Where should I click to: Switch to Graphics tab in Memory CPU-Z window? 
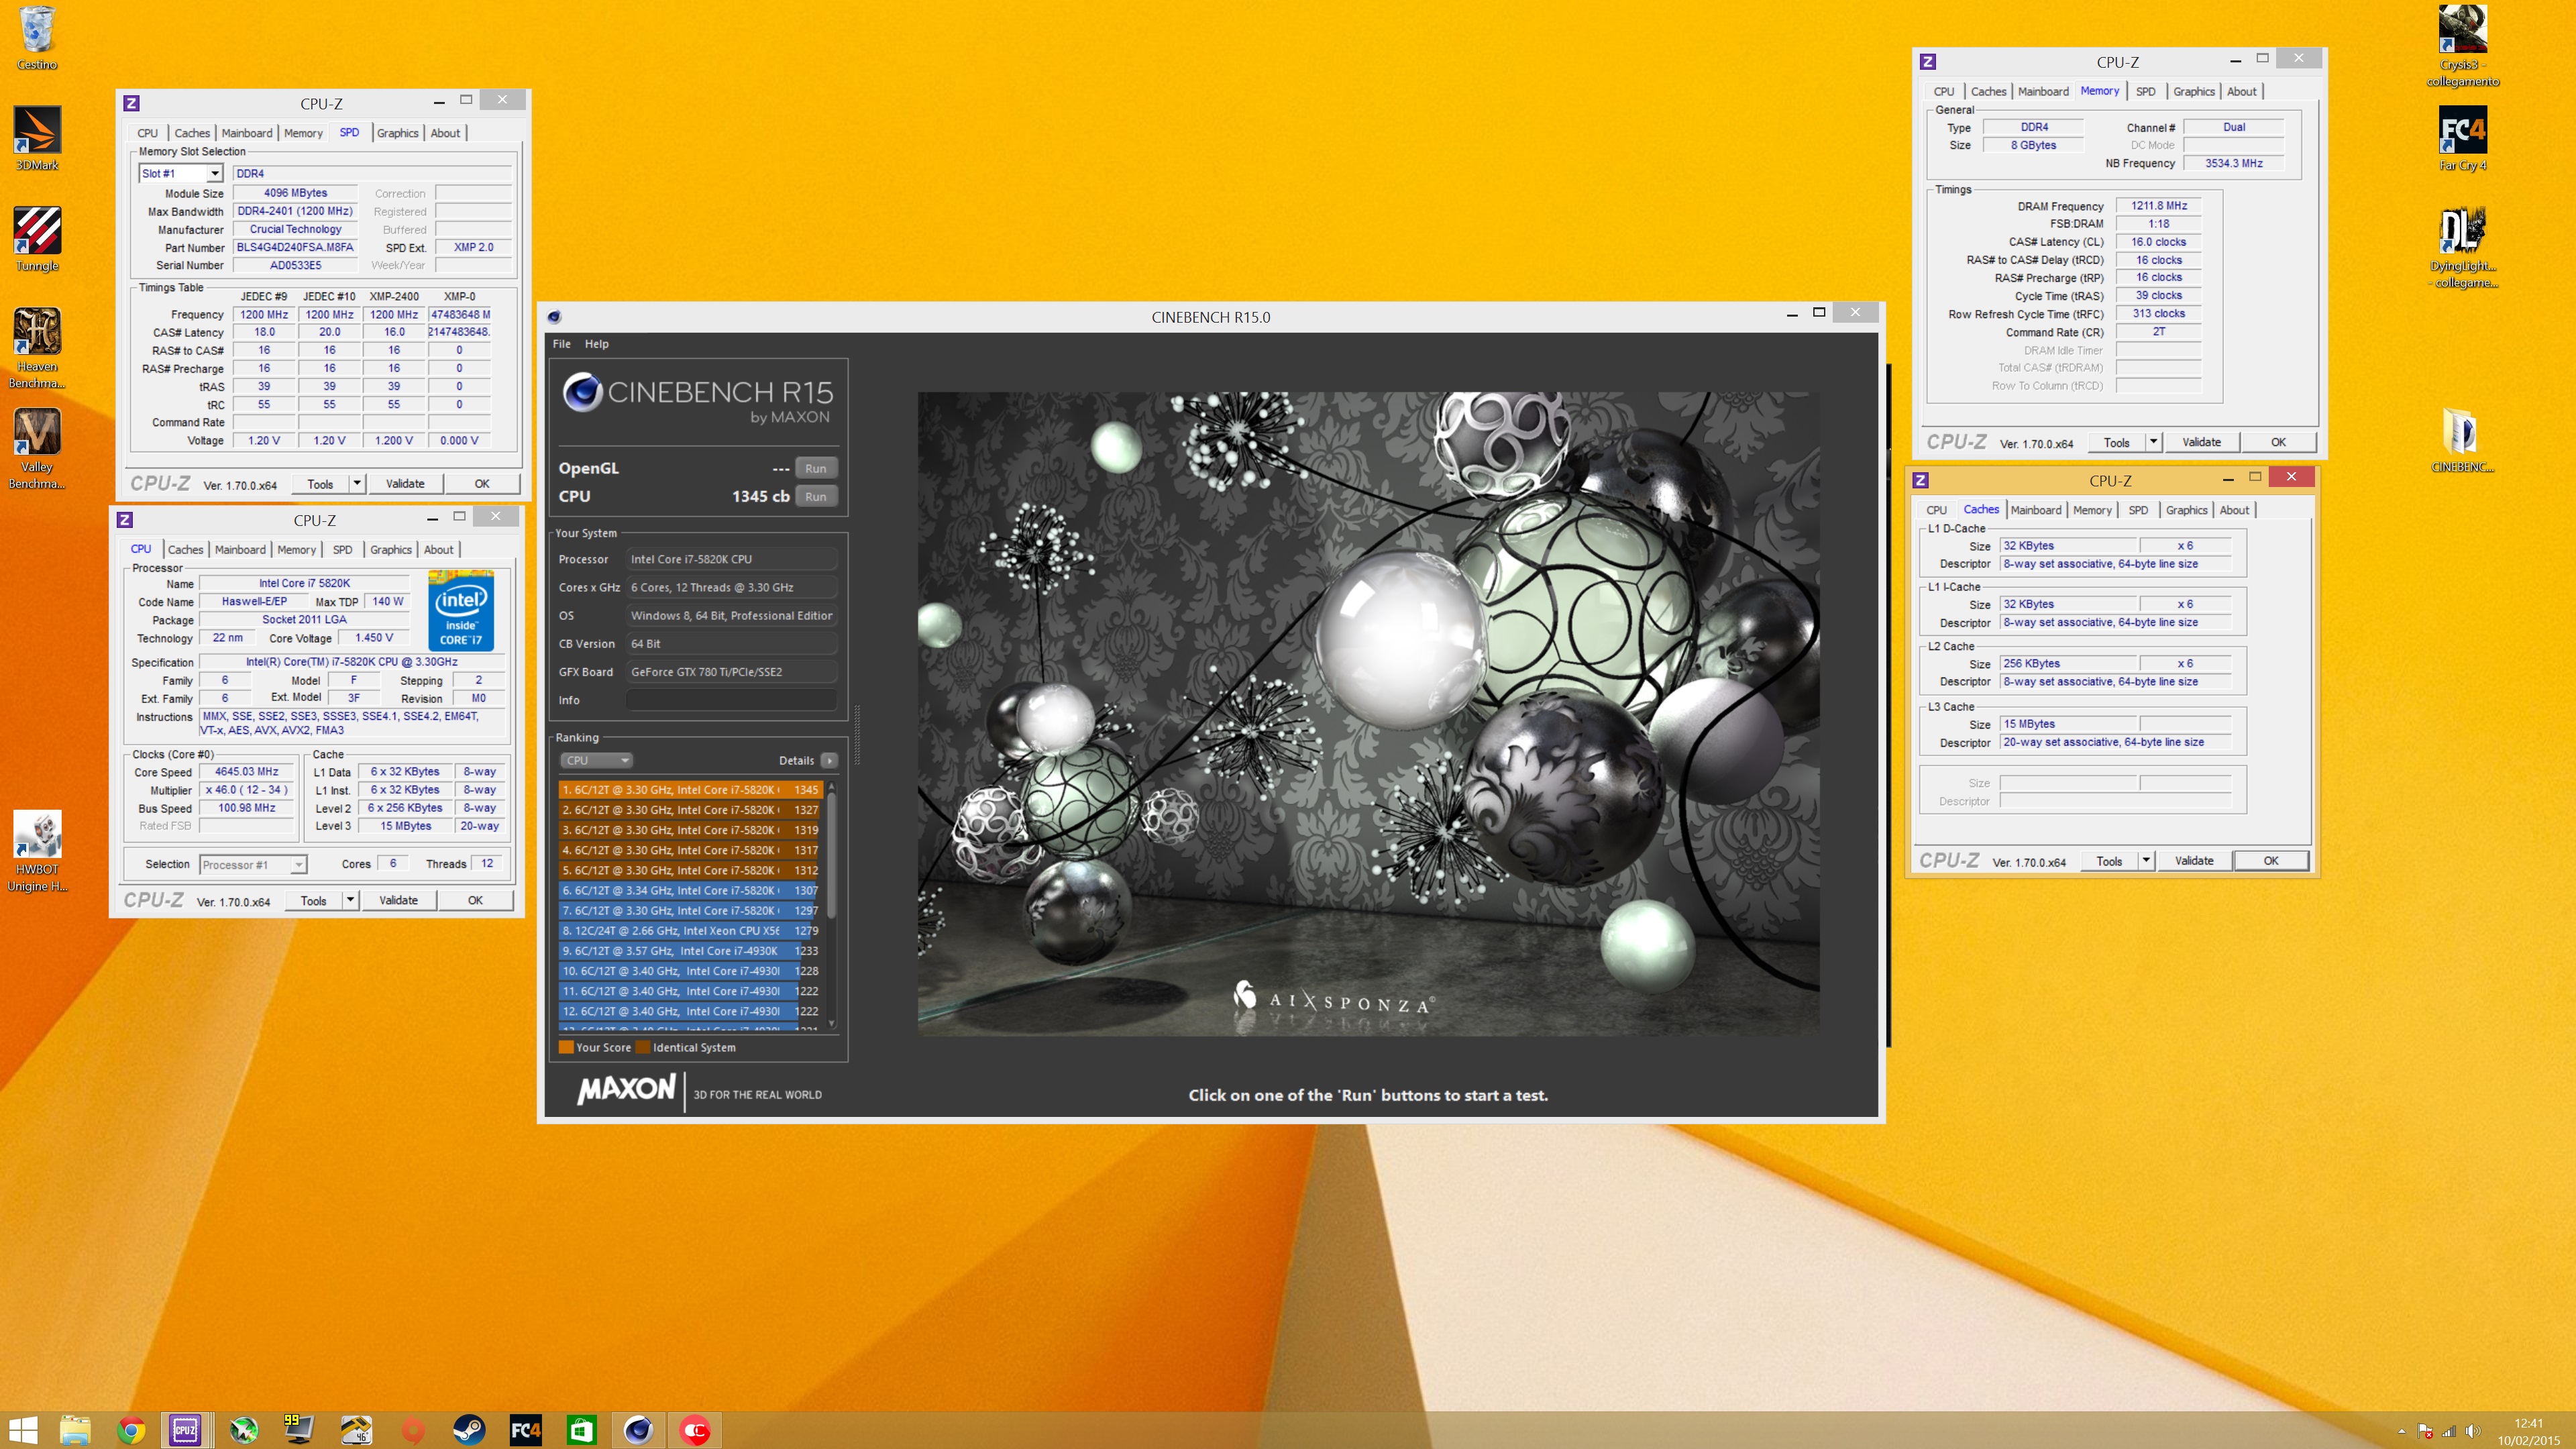[x=2194, y=91]
